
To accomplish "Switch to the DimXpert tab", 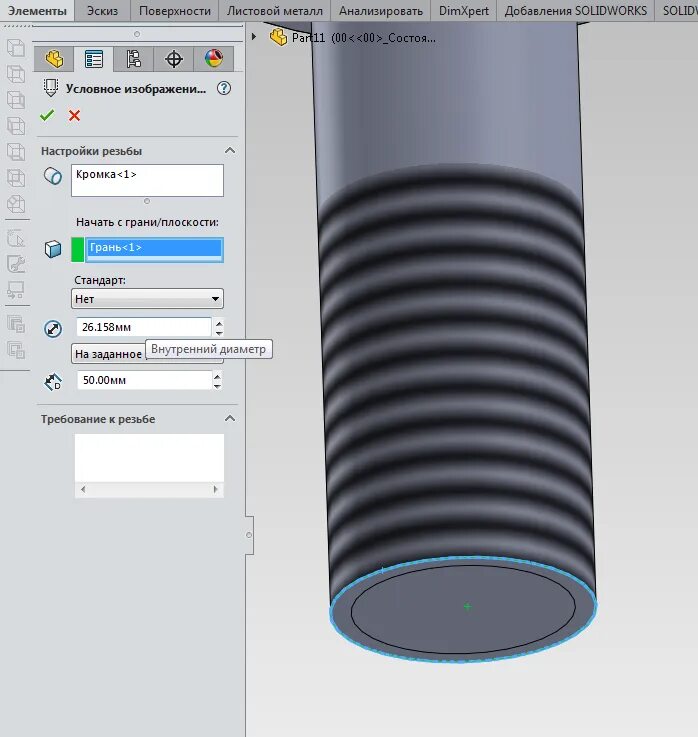I will [463, 10].
